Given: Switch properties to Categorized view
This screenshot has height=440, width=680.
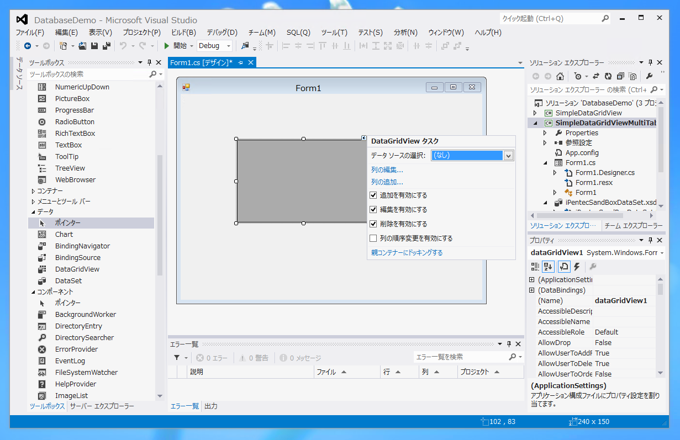Looking at the screenshot, I should tap(535, 267).
